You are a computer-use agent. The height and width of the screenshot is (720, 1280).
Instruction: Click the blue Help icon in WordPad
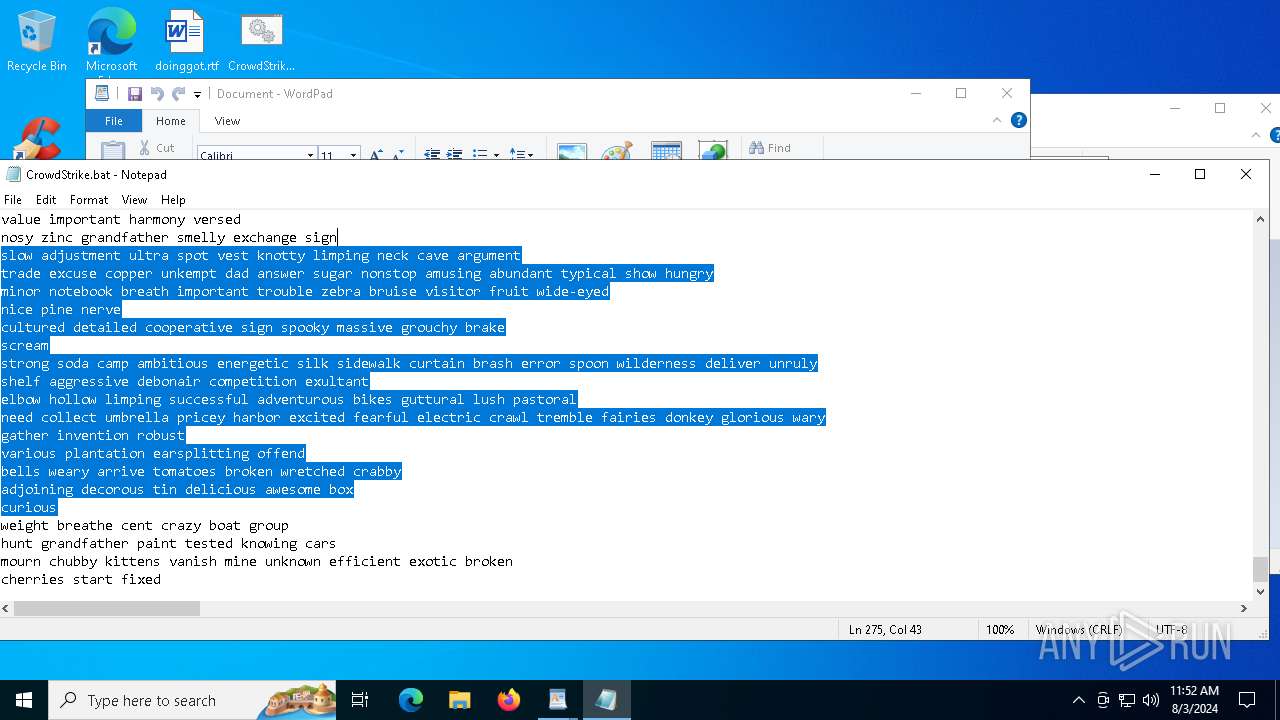(x=1019, y=120)
